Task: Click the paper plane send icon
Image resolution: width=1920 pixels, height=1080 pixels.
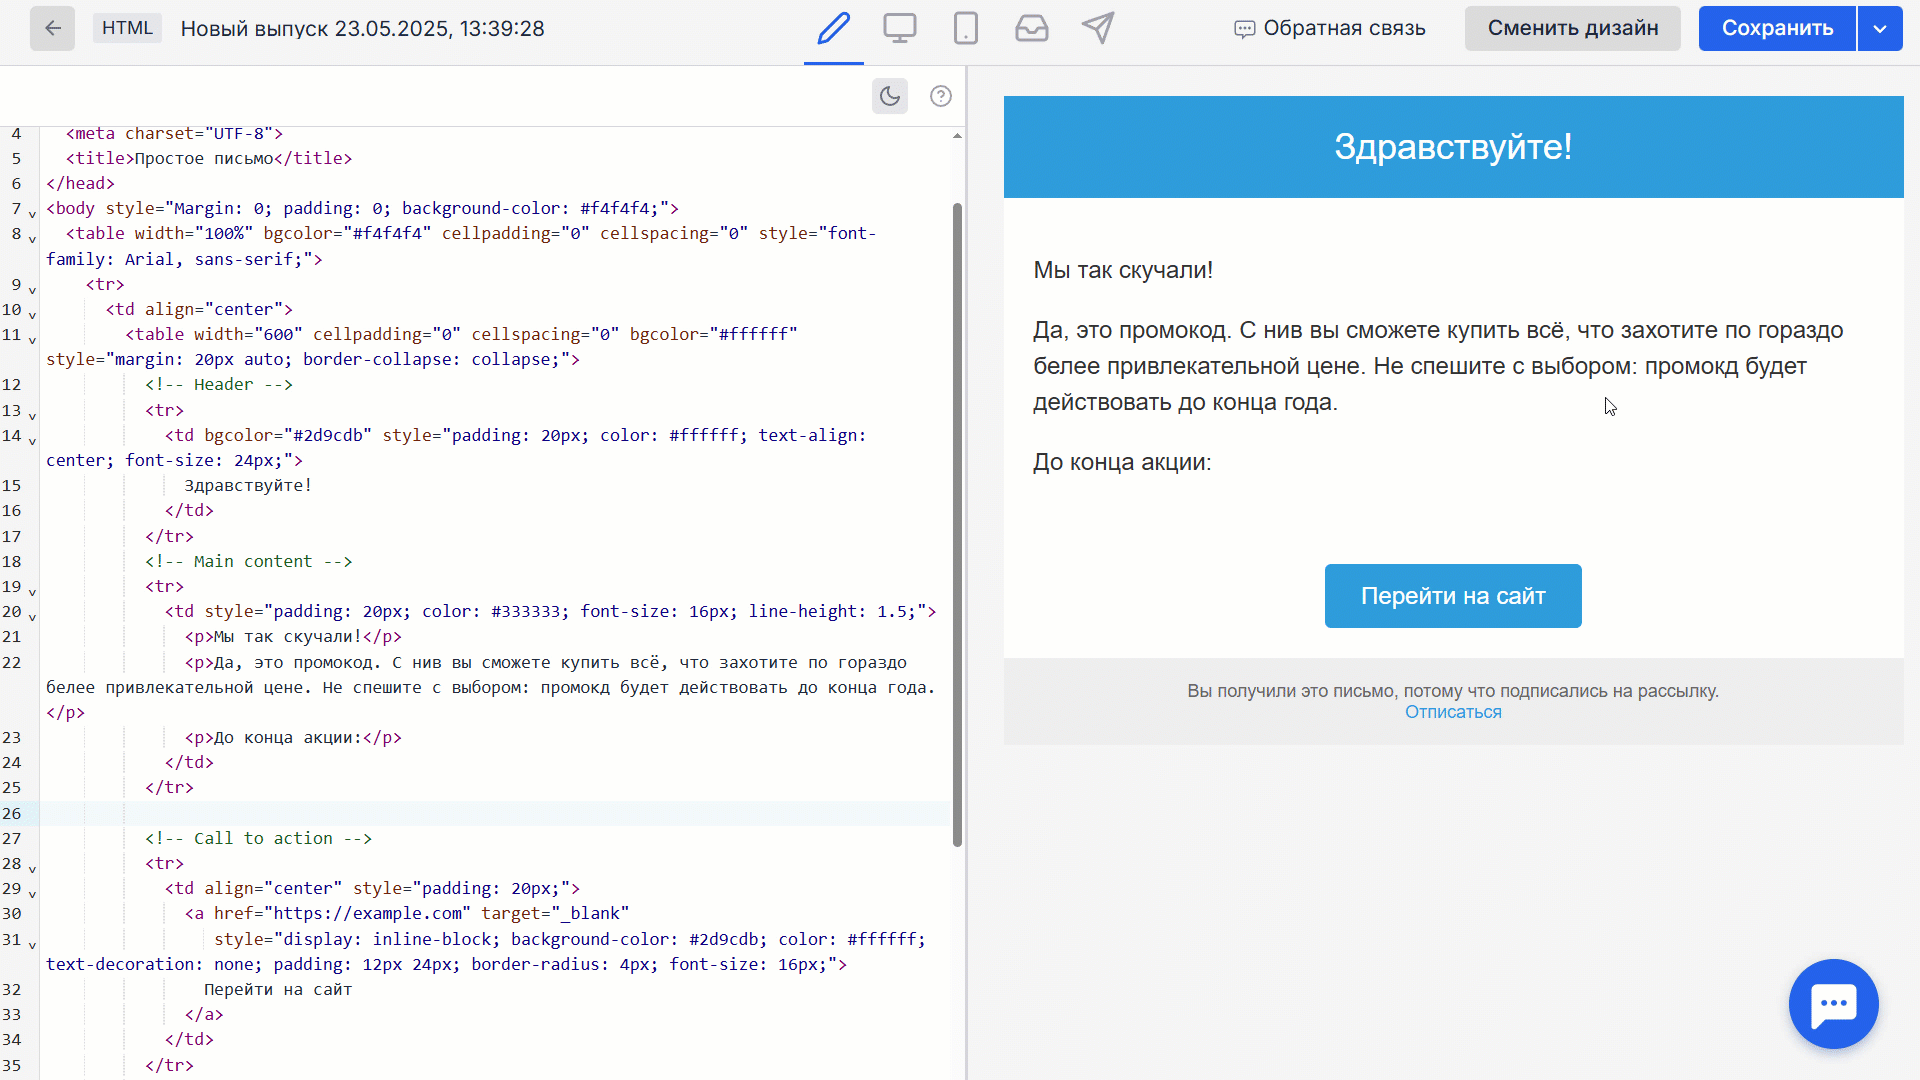Action: coord(1098,28)
